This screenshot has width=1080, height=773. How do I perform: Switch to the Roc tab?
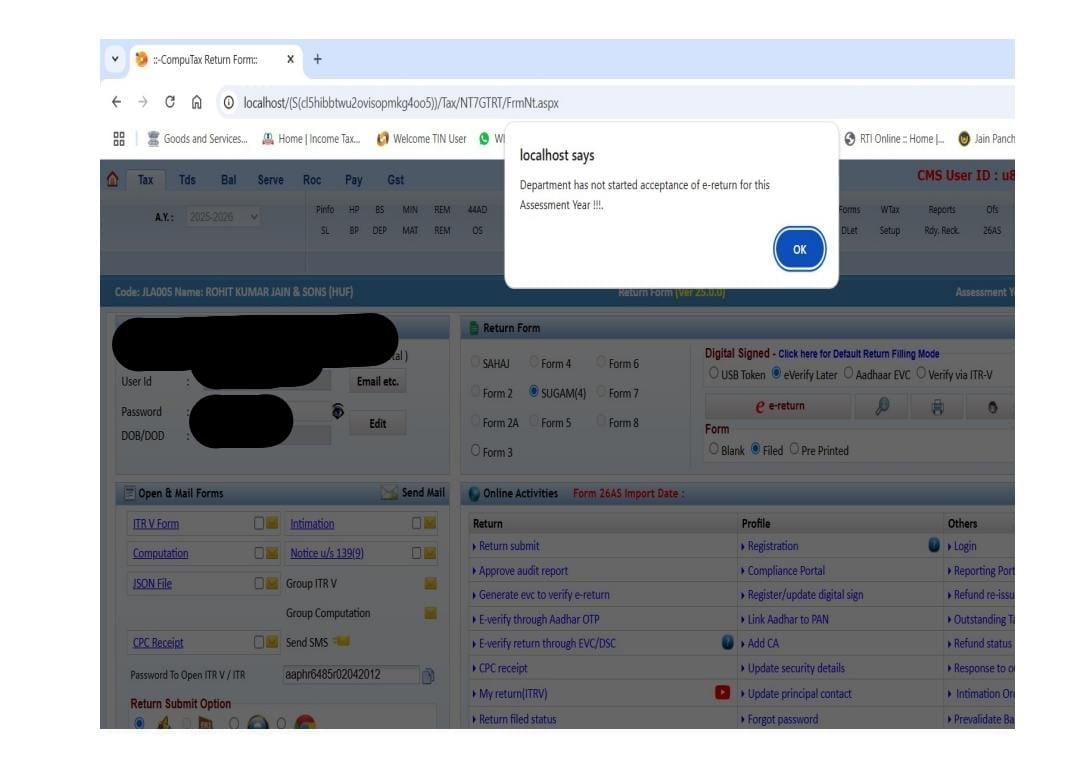click(x=312, y=180)
